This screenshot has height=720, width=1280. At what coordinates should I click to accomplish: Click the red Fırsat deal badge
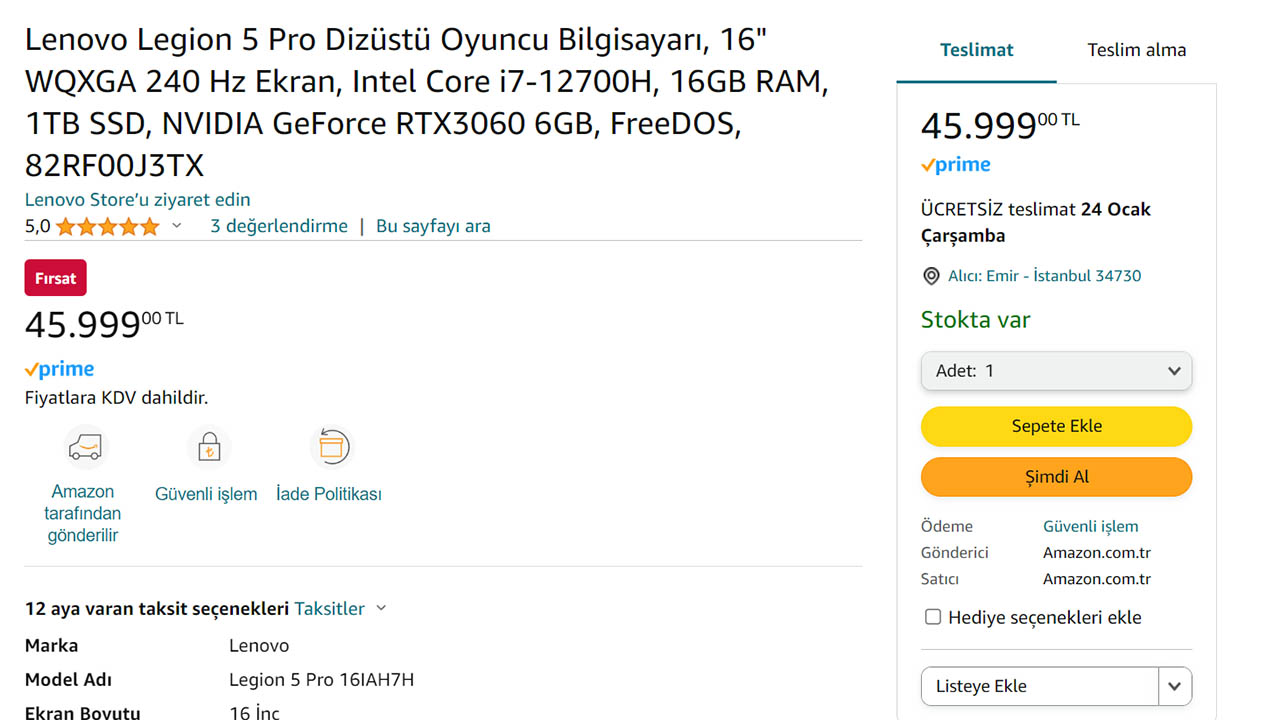(56, 278)
